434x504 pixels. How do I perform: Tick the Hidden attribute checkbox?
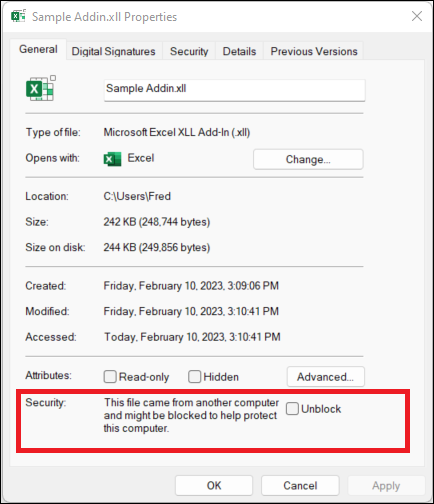click(x=194, y=377)
